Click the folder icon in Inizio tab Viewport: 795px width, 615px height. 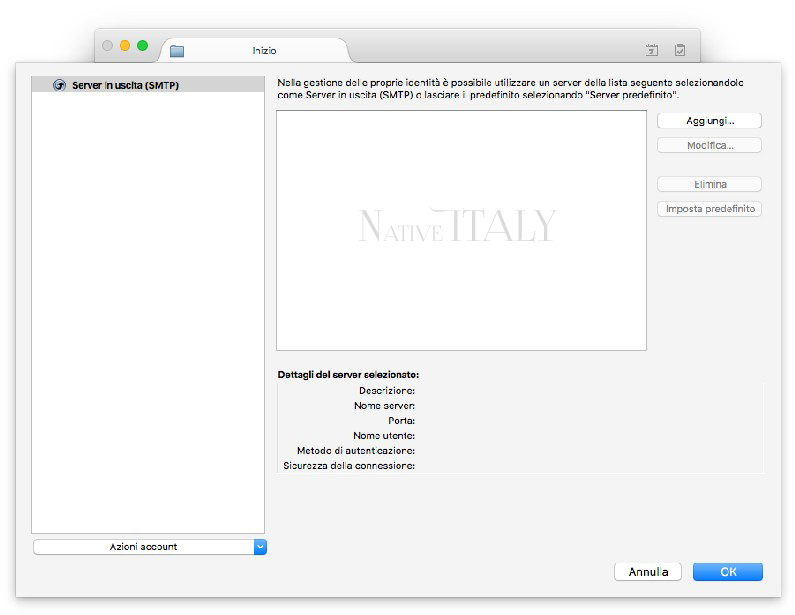coord(177,51)
